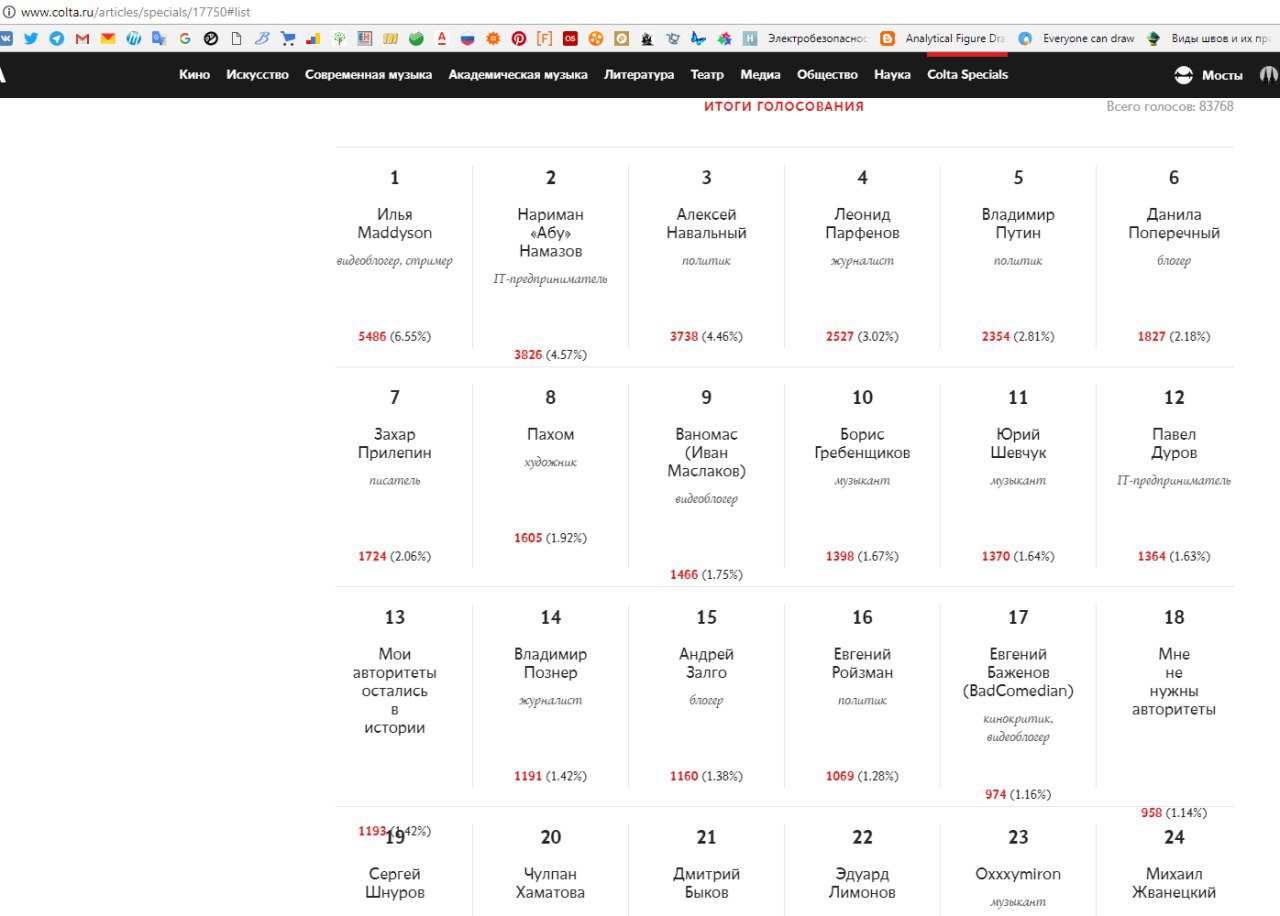1280x916 pixels.
Task: Select the Colta Specials tab
Action: pyautogui.click(x=967, y=75)
